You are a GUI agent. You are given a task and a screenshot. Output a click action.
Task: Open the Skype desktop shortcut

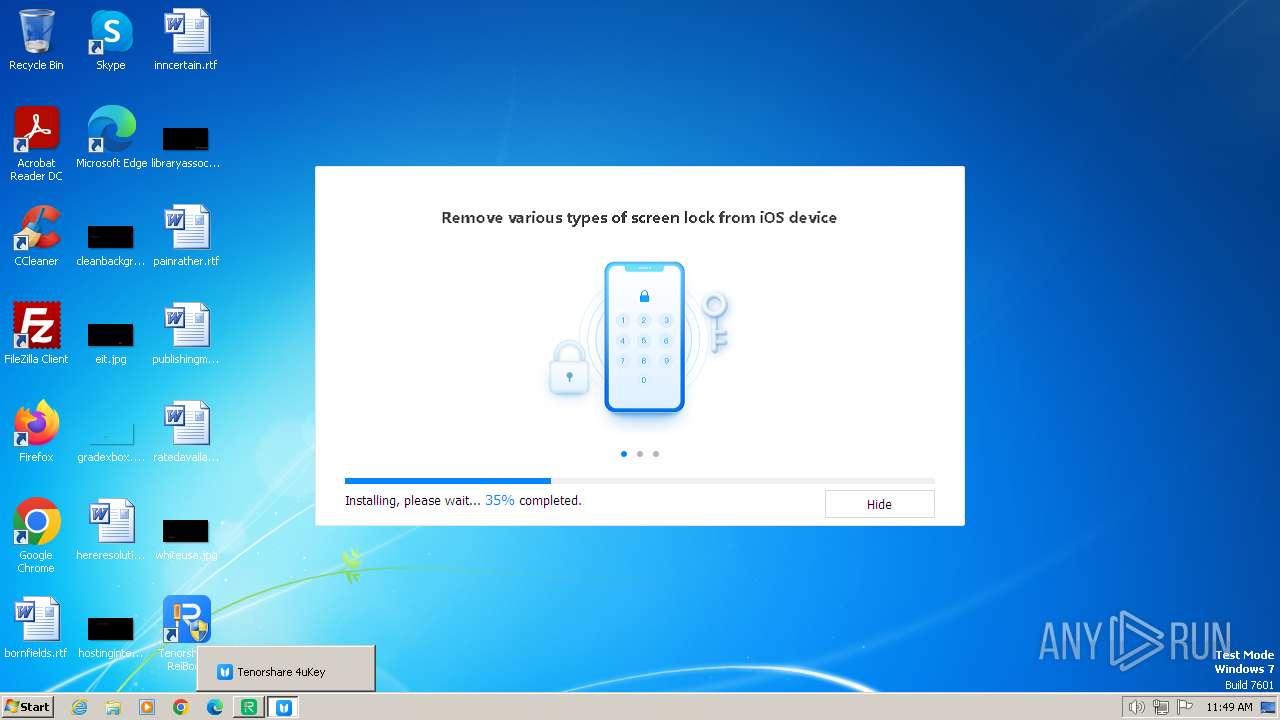110,40
